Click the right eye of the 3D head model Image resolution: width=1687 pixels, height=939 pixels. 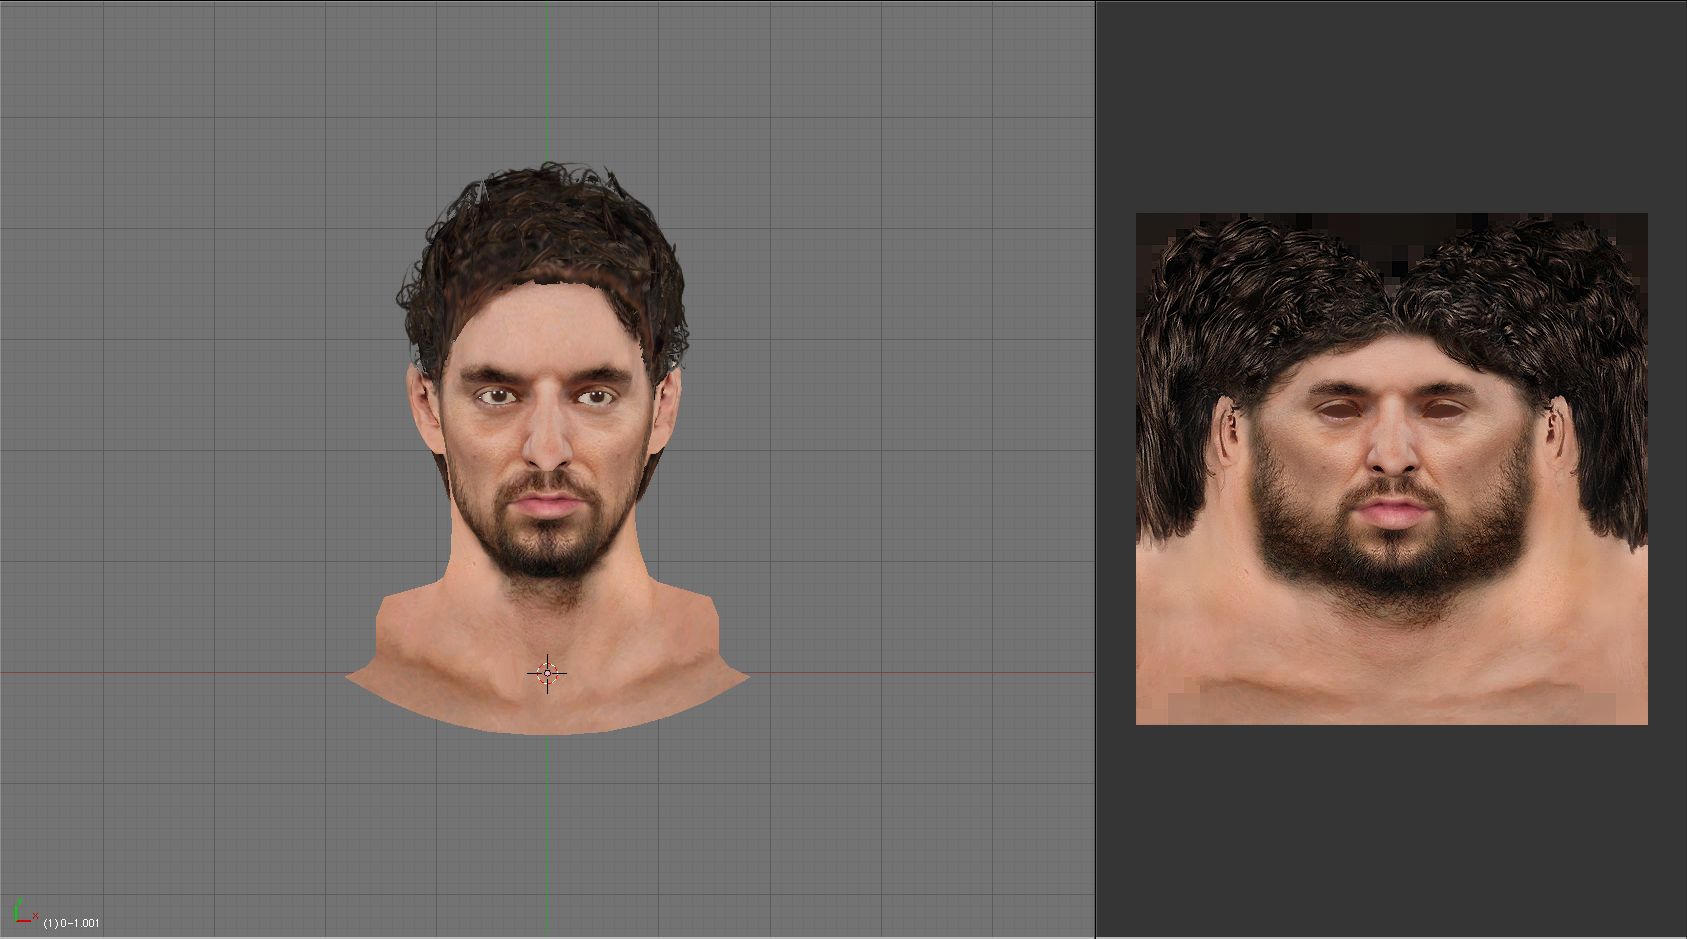[x=595, y=397]
